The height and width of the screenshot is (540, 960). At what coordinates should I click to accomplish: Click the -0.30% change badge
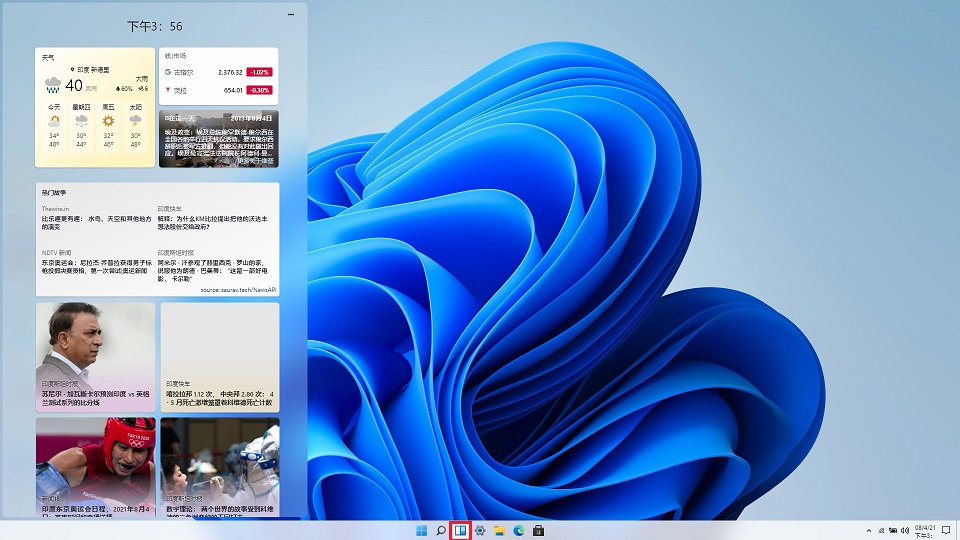coord(260,90)
